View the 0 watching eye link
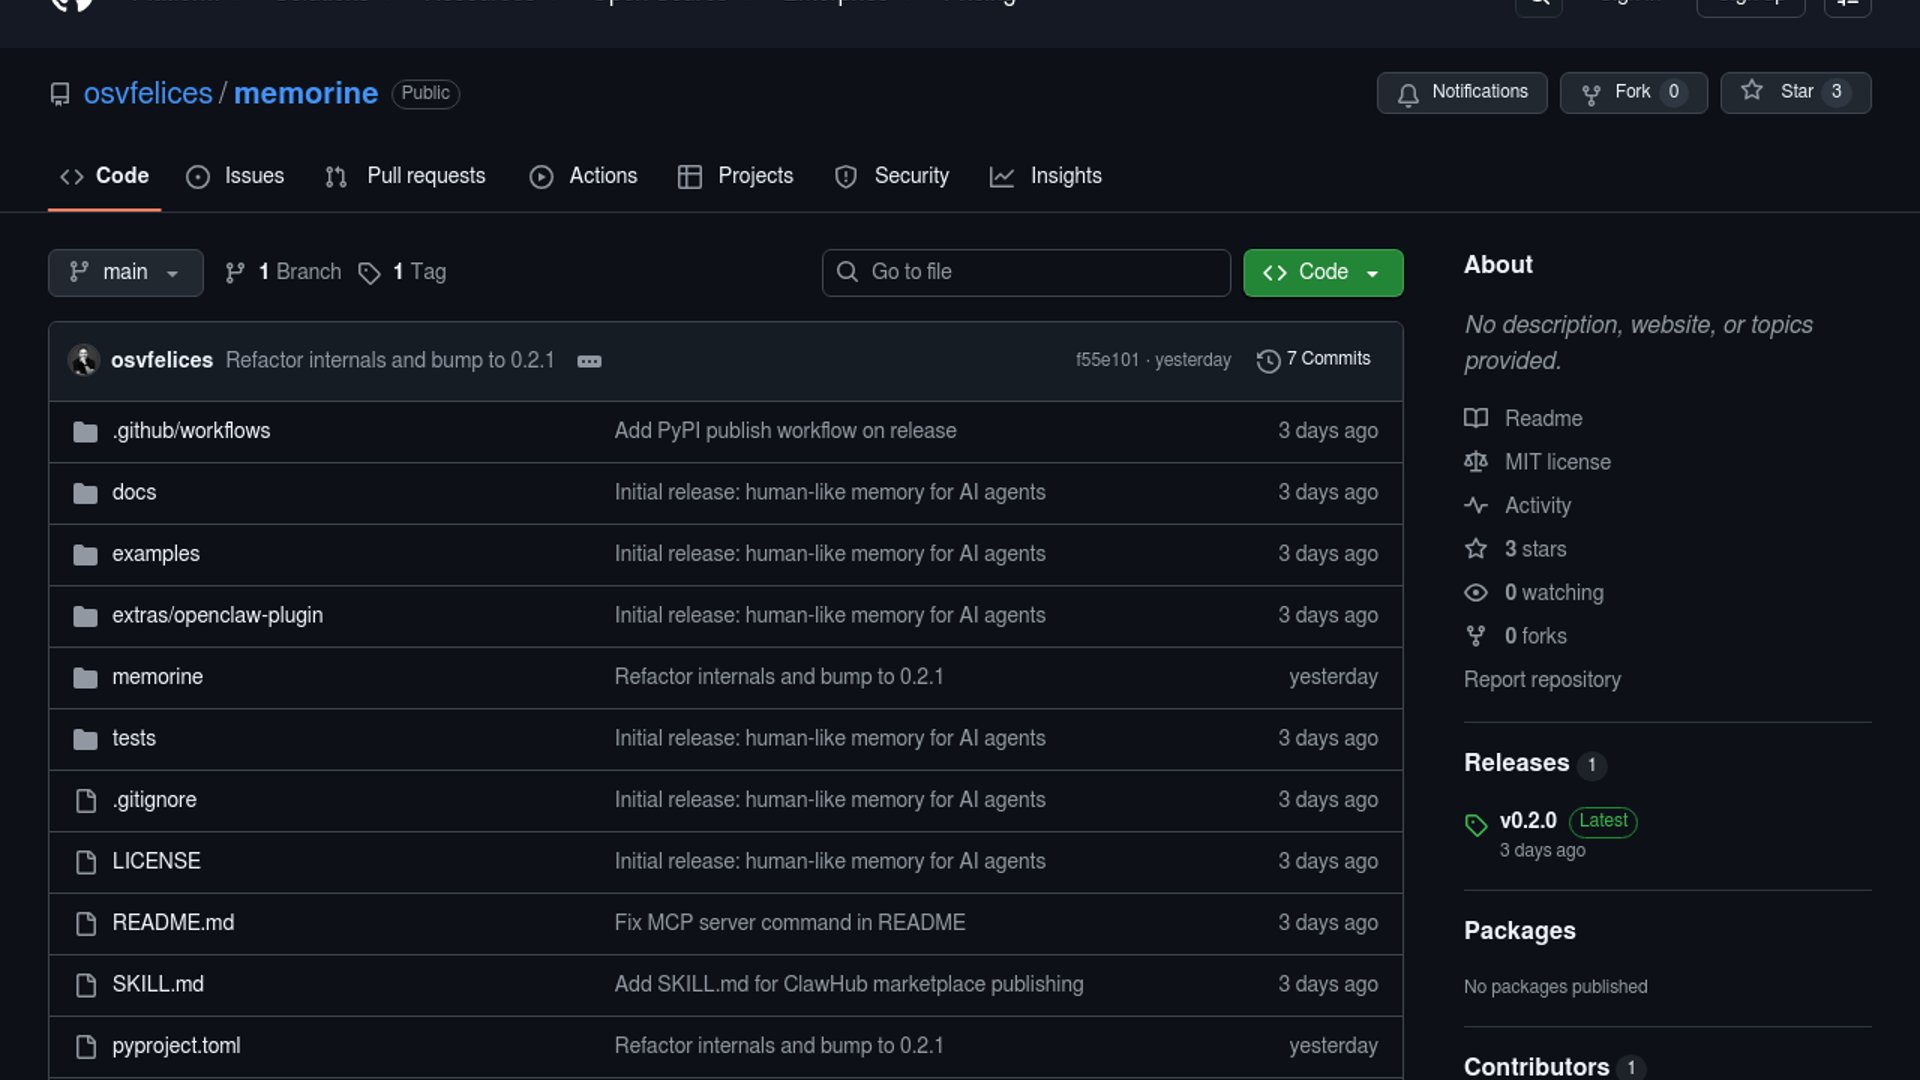 1553,593
